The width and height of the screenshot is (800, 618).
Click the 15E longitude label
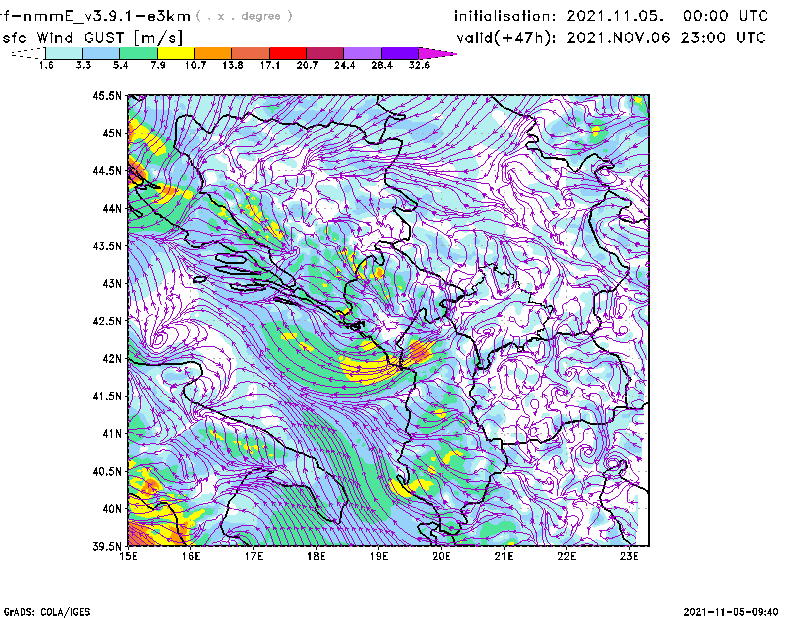(128, 556)
